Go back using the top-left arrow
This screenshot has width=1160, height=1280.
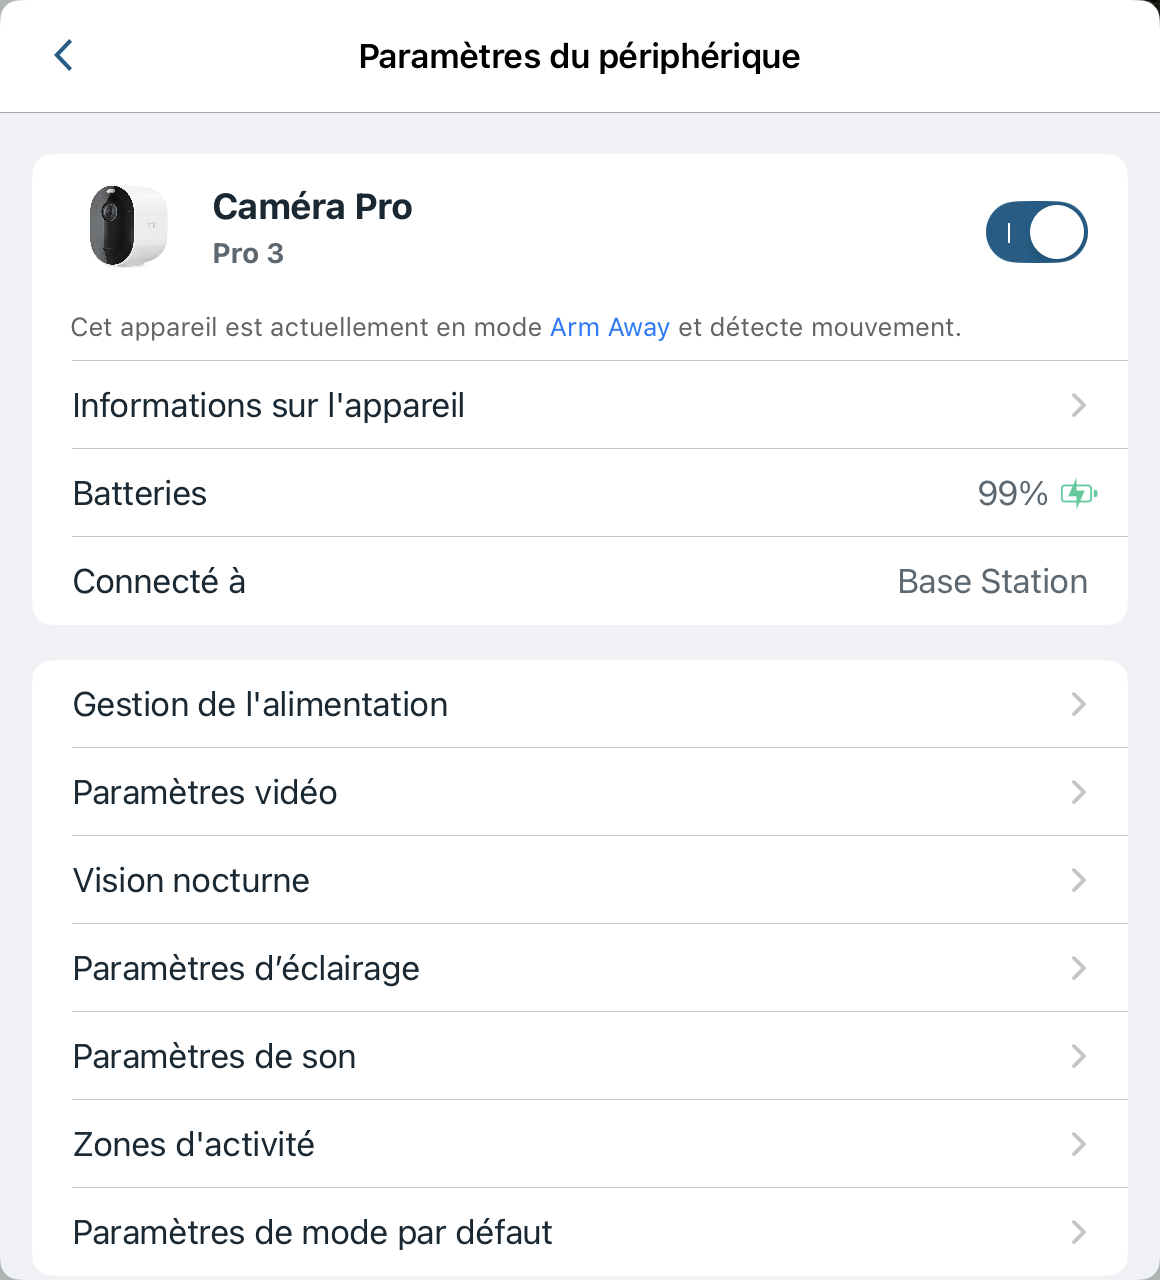(x=64, y=55)
